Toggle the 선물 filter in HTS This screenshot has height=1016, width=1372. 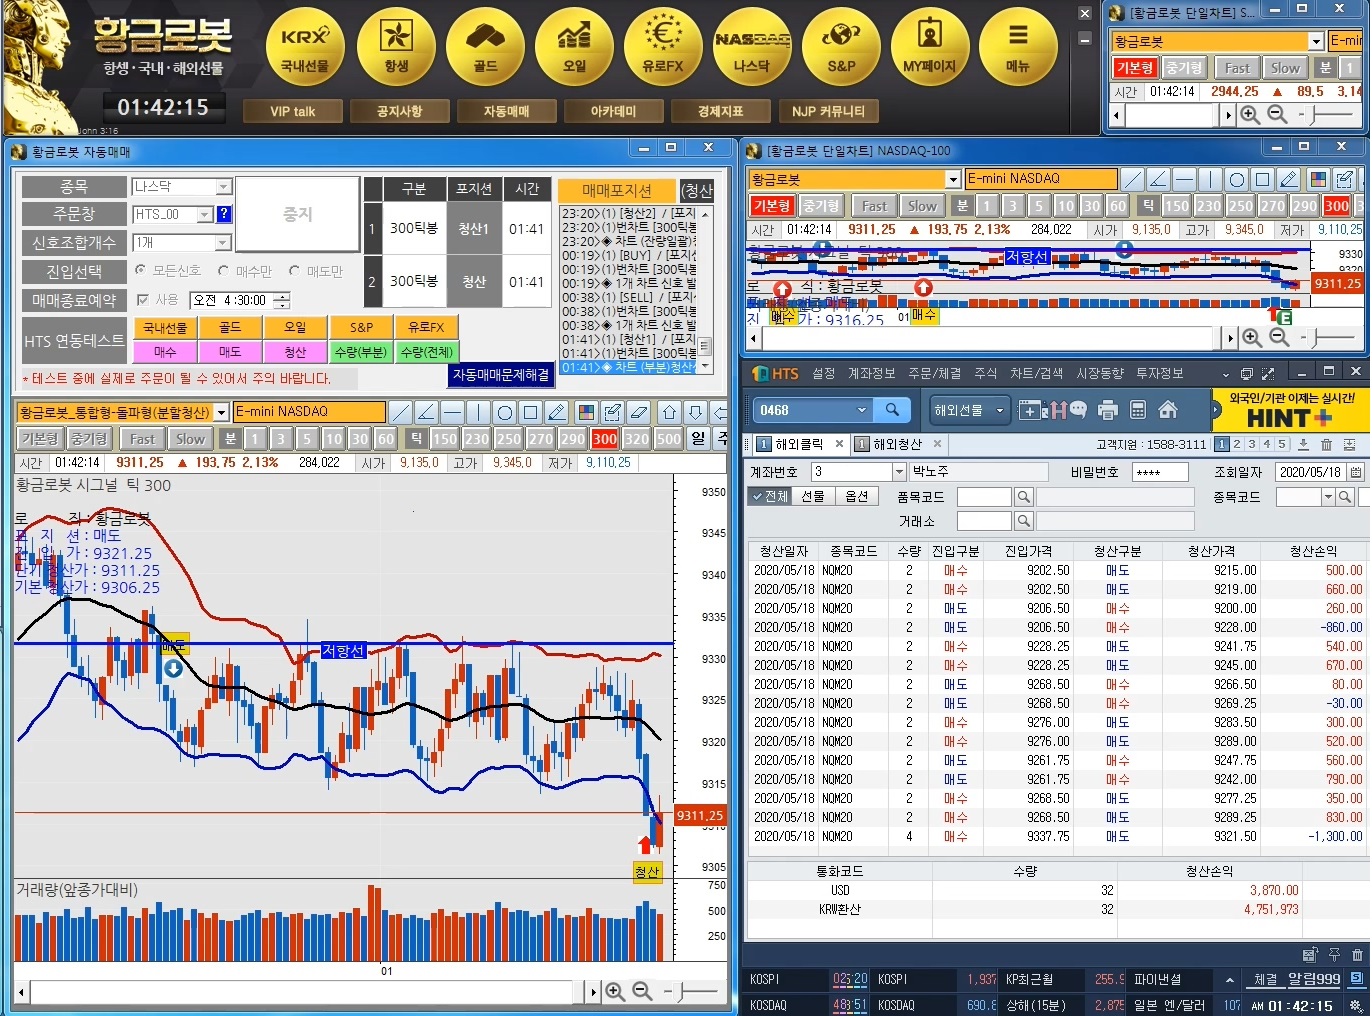[813, 496]
